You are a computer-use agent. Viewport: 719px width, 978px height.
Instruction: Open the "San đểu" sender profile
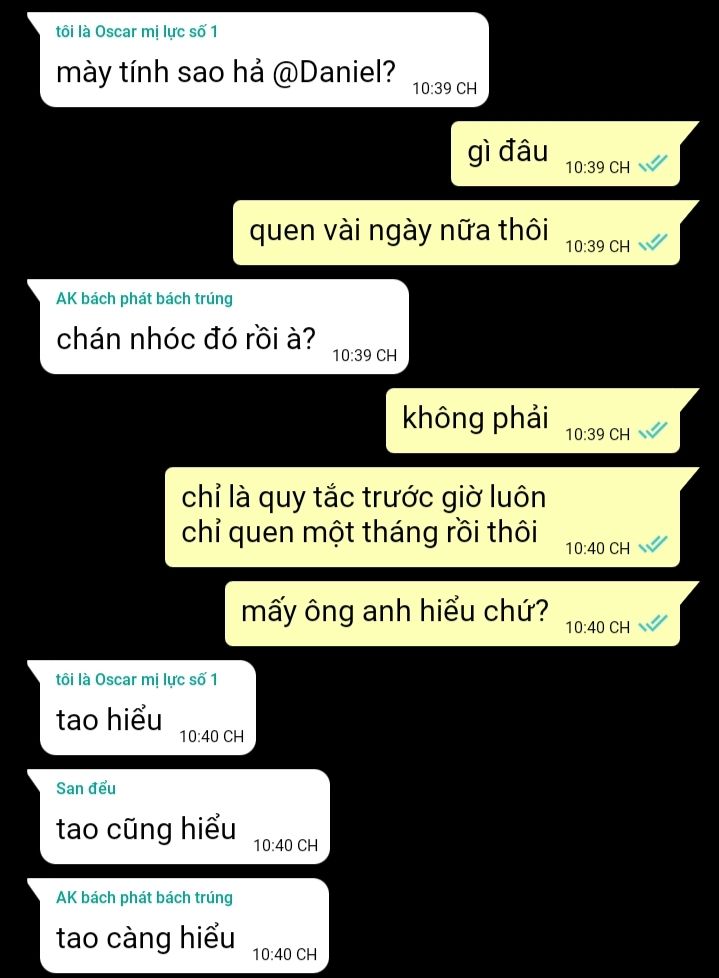pos(85,788)
